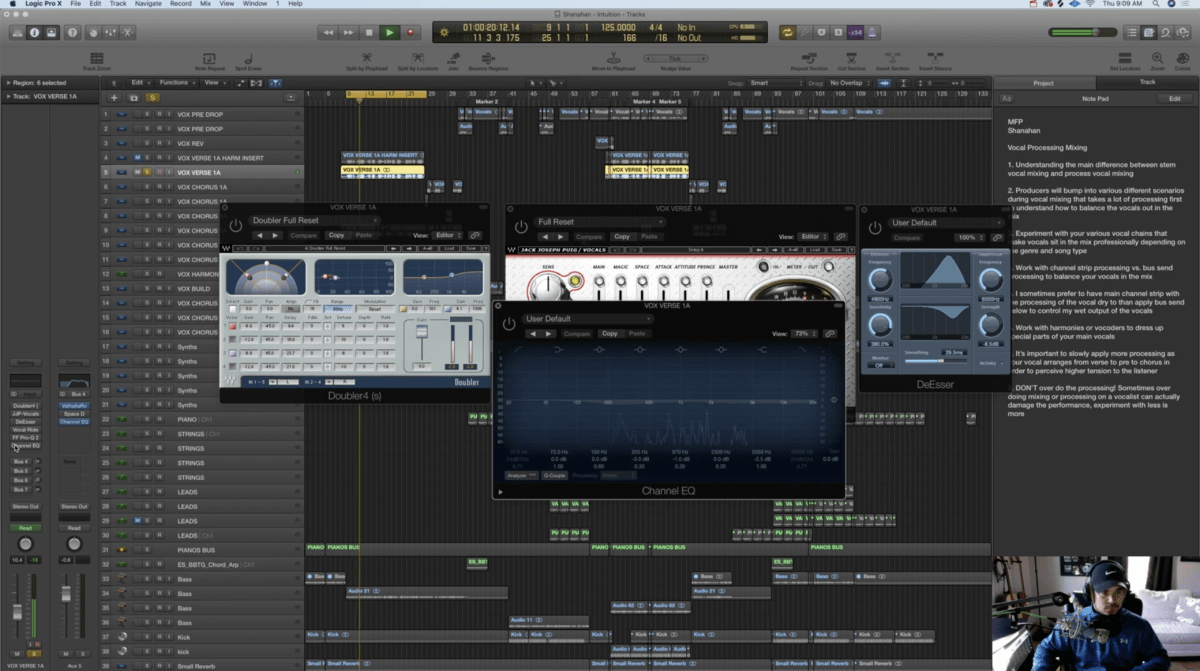Click the Note Pad Edit button
This screenshot has width=1200, height=671.
[x=1174, y=99]
